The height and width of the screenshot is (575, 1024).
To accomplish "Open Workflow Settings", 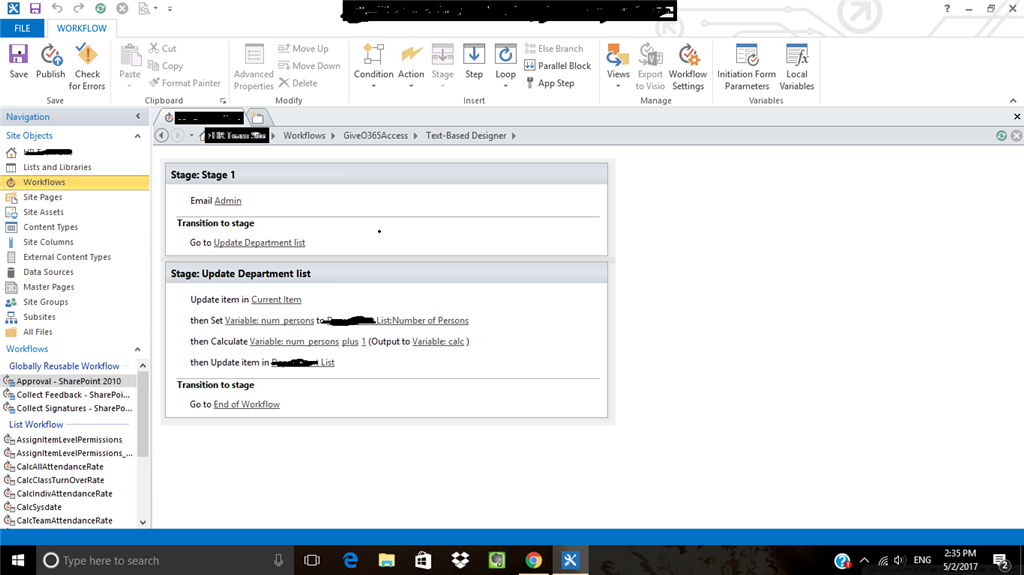I will pyautogui.click(x=688, y=67).
